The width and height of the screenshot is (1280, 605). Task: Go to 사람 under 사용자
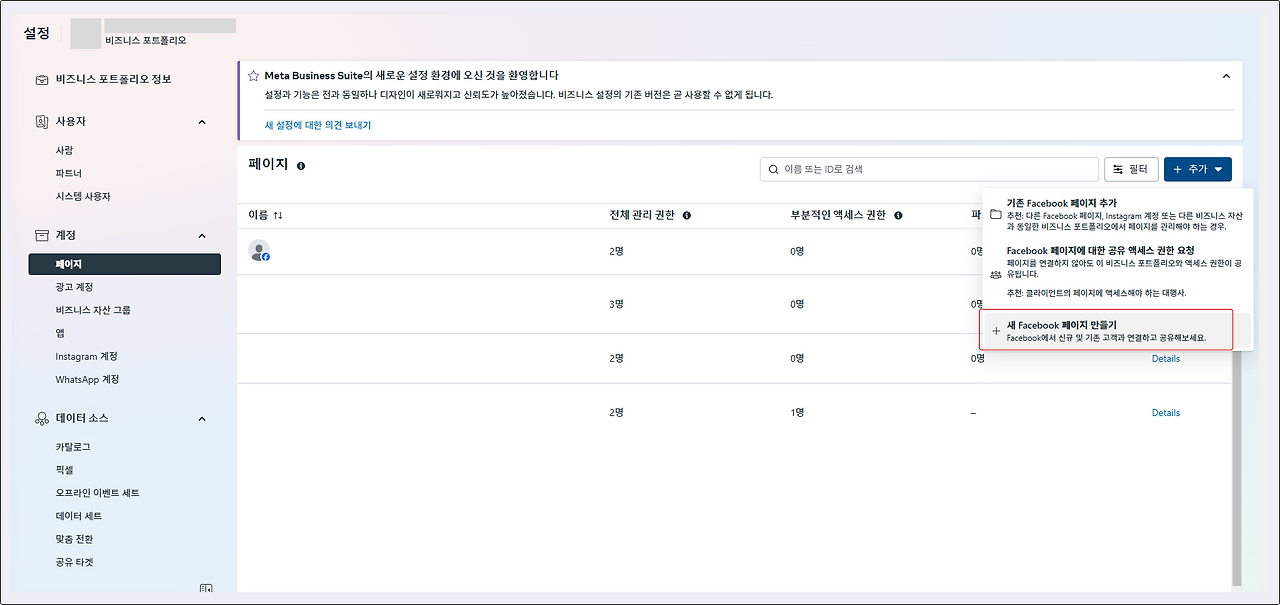pos(64,151)
